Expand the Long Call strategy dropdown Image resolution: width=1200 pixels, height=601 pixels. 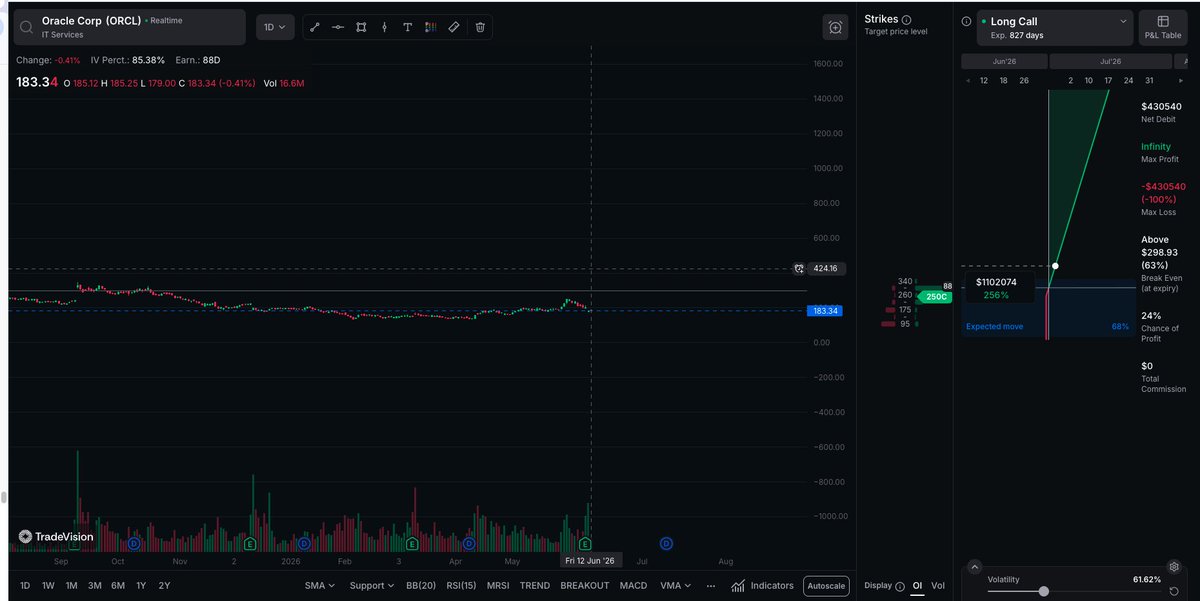click(1054, 27)
